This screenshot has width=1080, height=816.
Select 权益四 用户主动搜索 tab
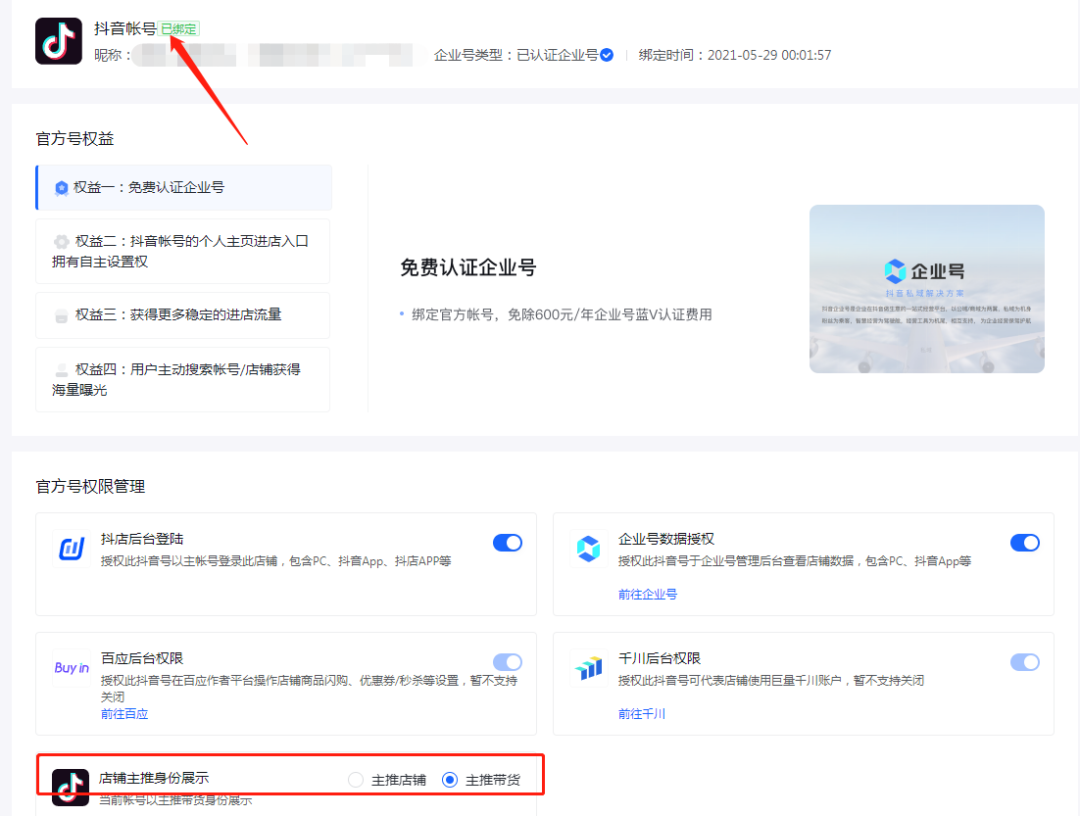[183, 379]
